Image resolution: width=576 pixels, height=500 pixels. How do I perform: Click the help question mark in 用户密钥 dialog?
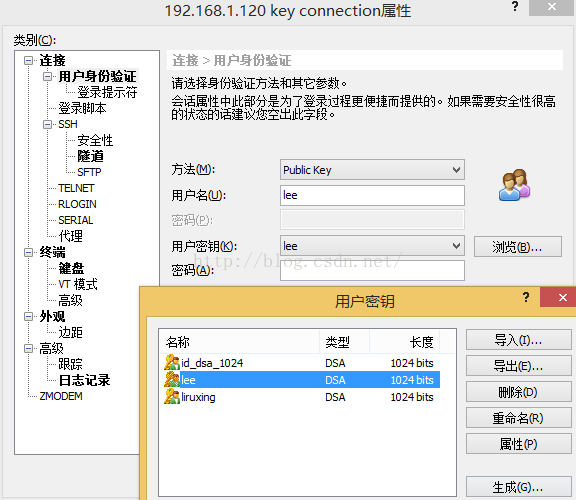click(x=526, y=297)
